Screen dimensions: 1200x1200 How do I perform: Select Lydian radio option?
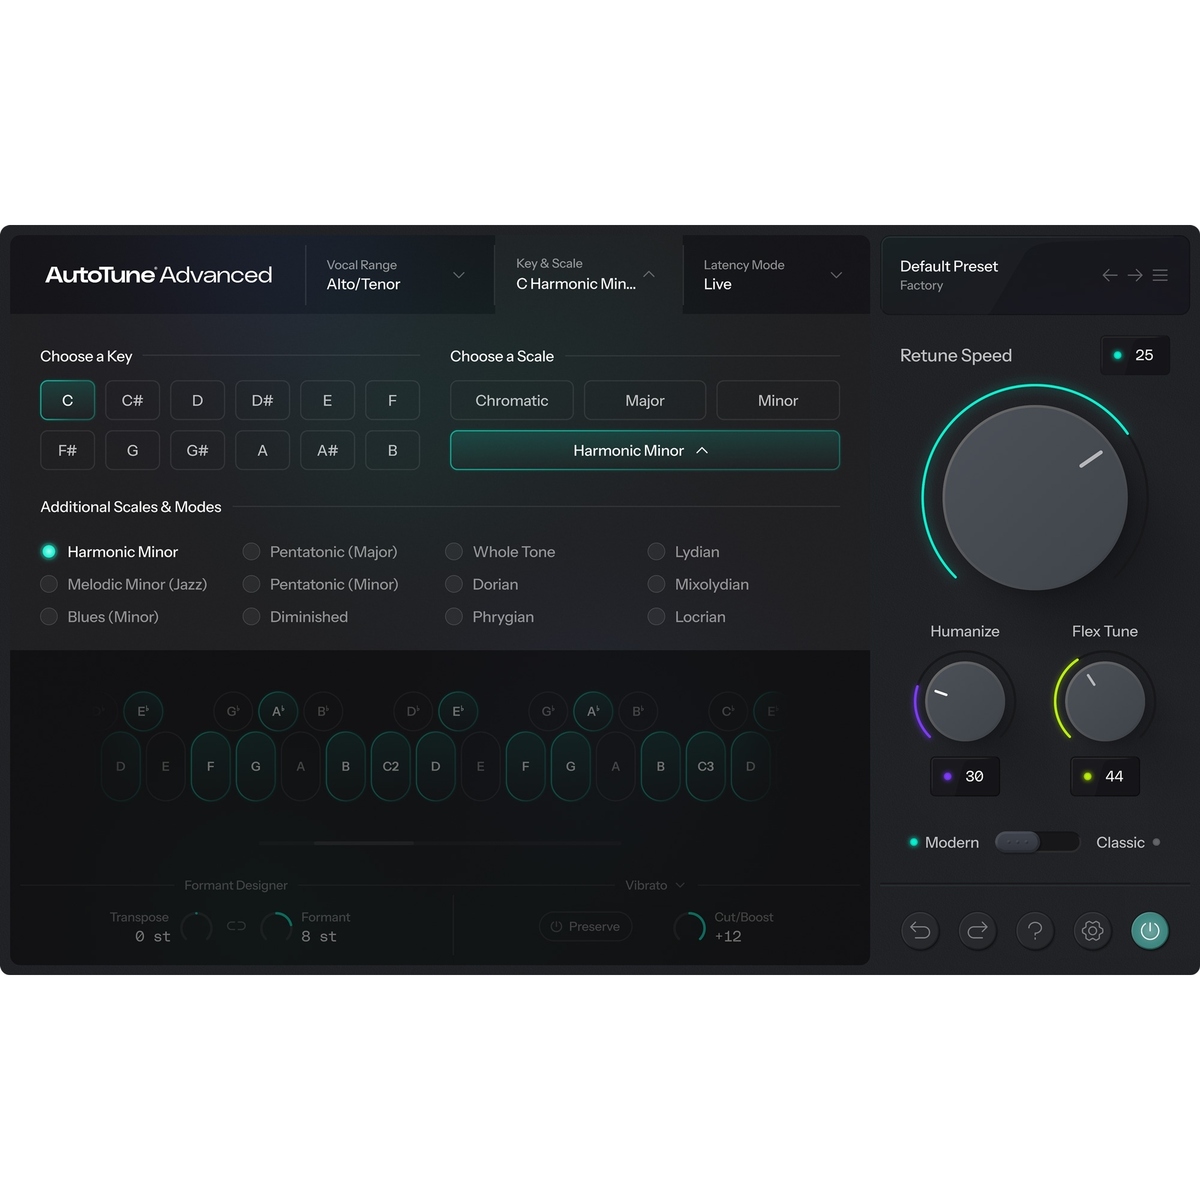[x=656, y=551]
